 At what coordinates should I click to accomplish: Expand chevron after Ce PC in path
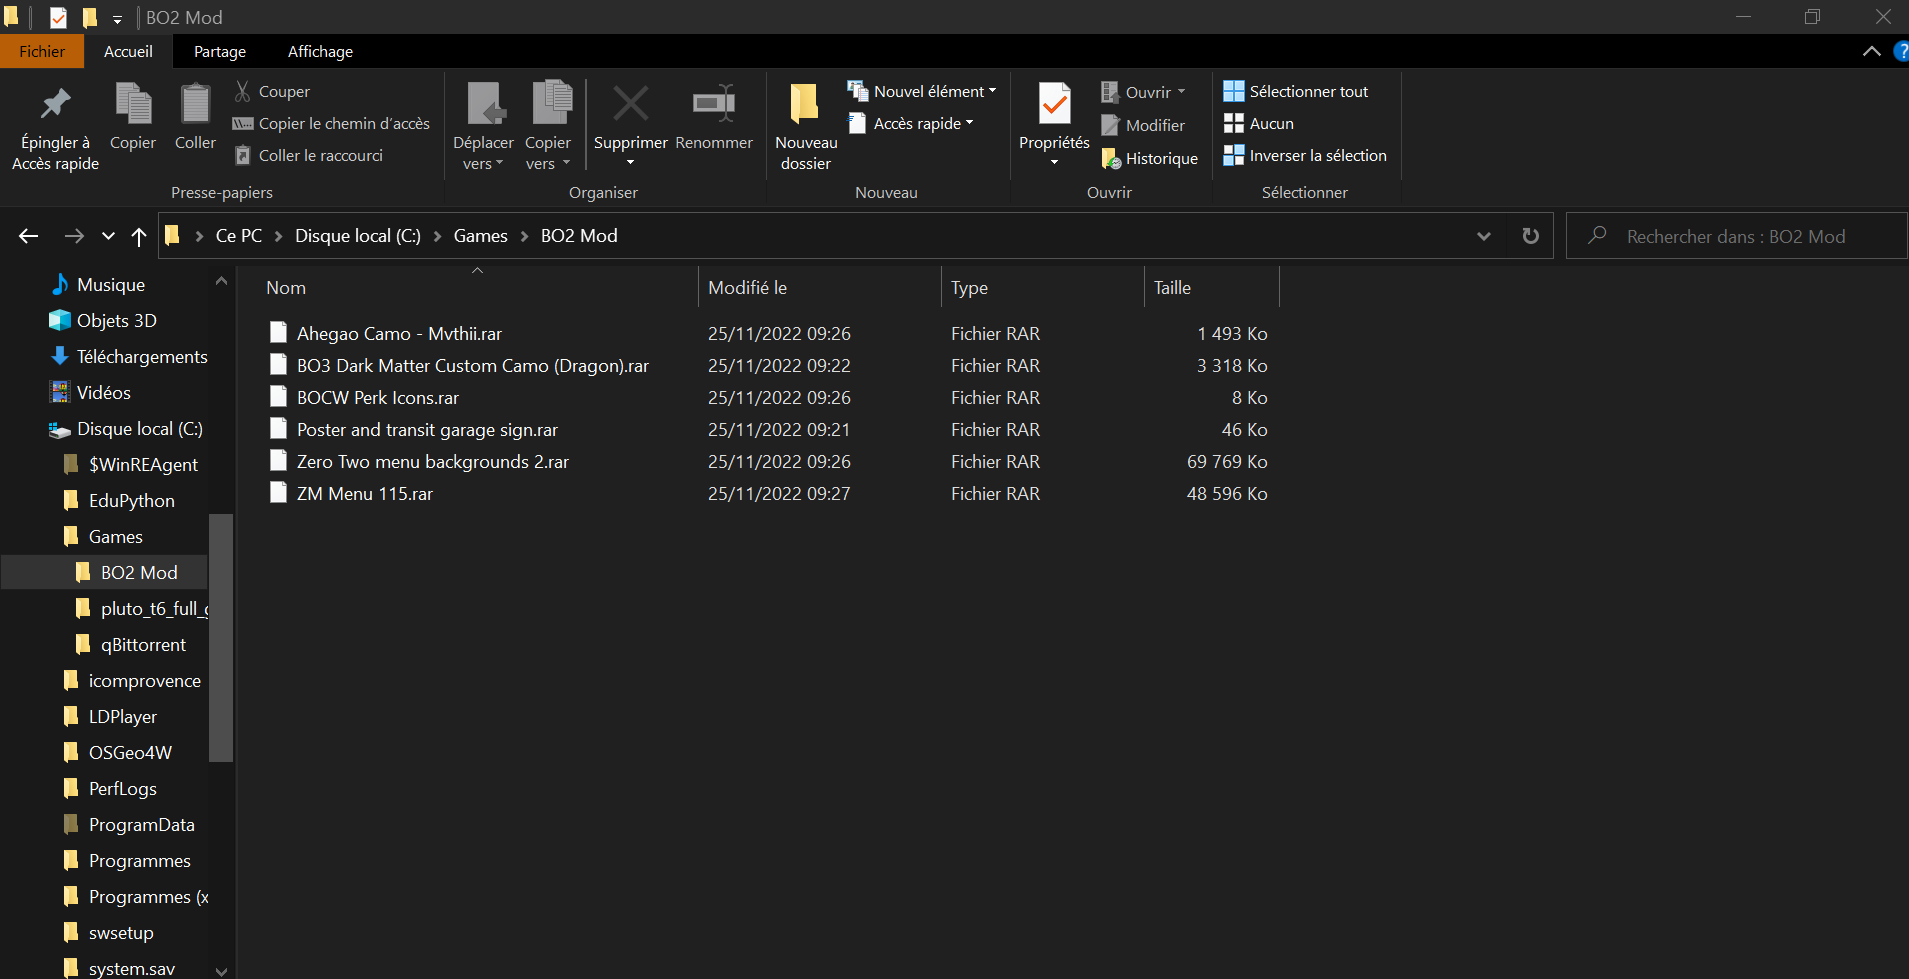click(278, 236)
